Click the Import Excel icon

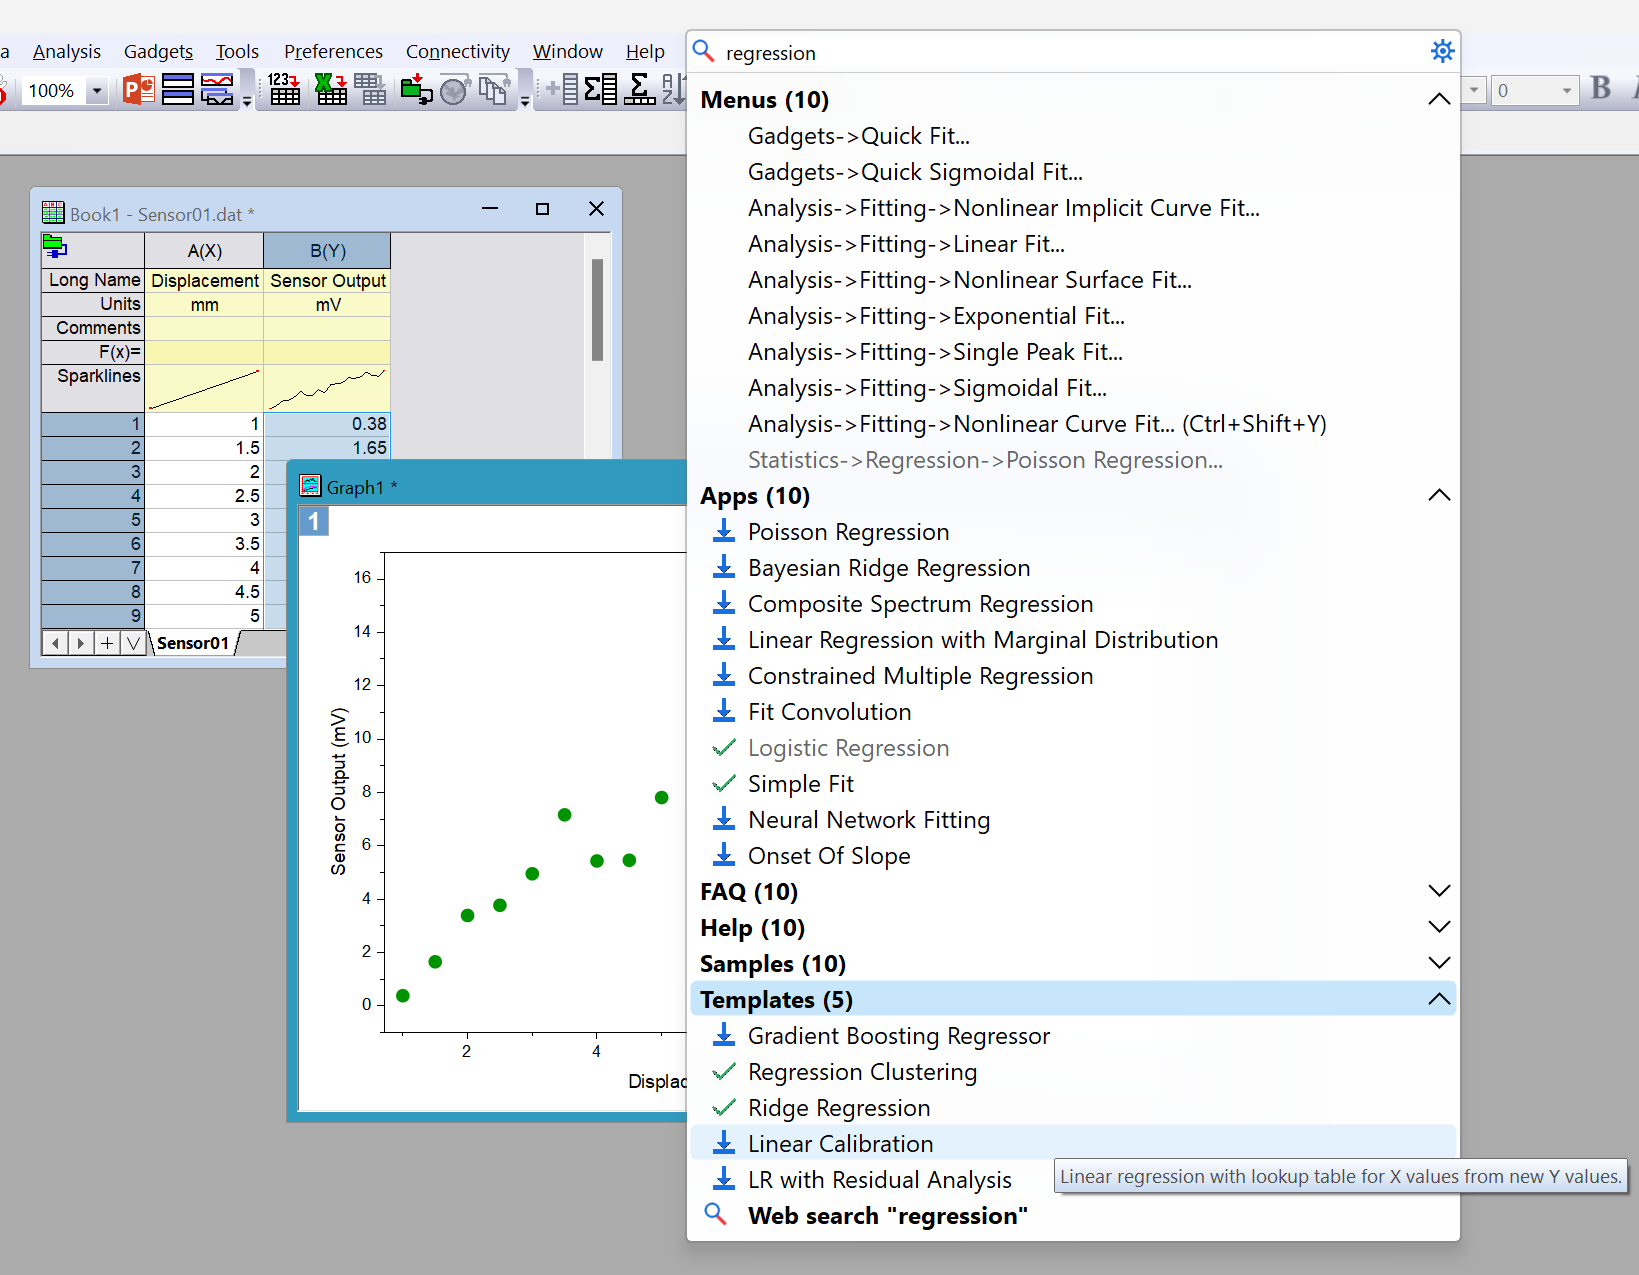[x=330, y=90]
